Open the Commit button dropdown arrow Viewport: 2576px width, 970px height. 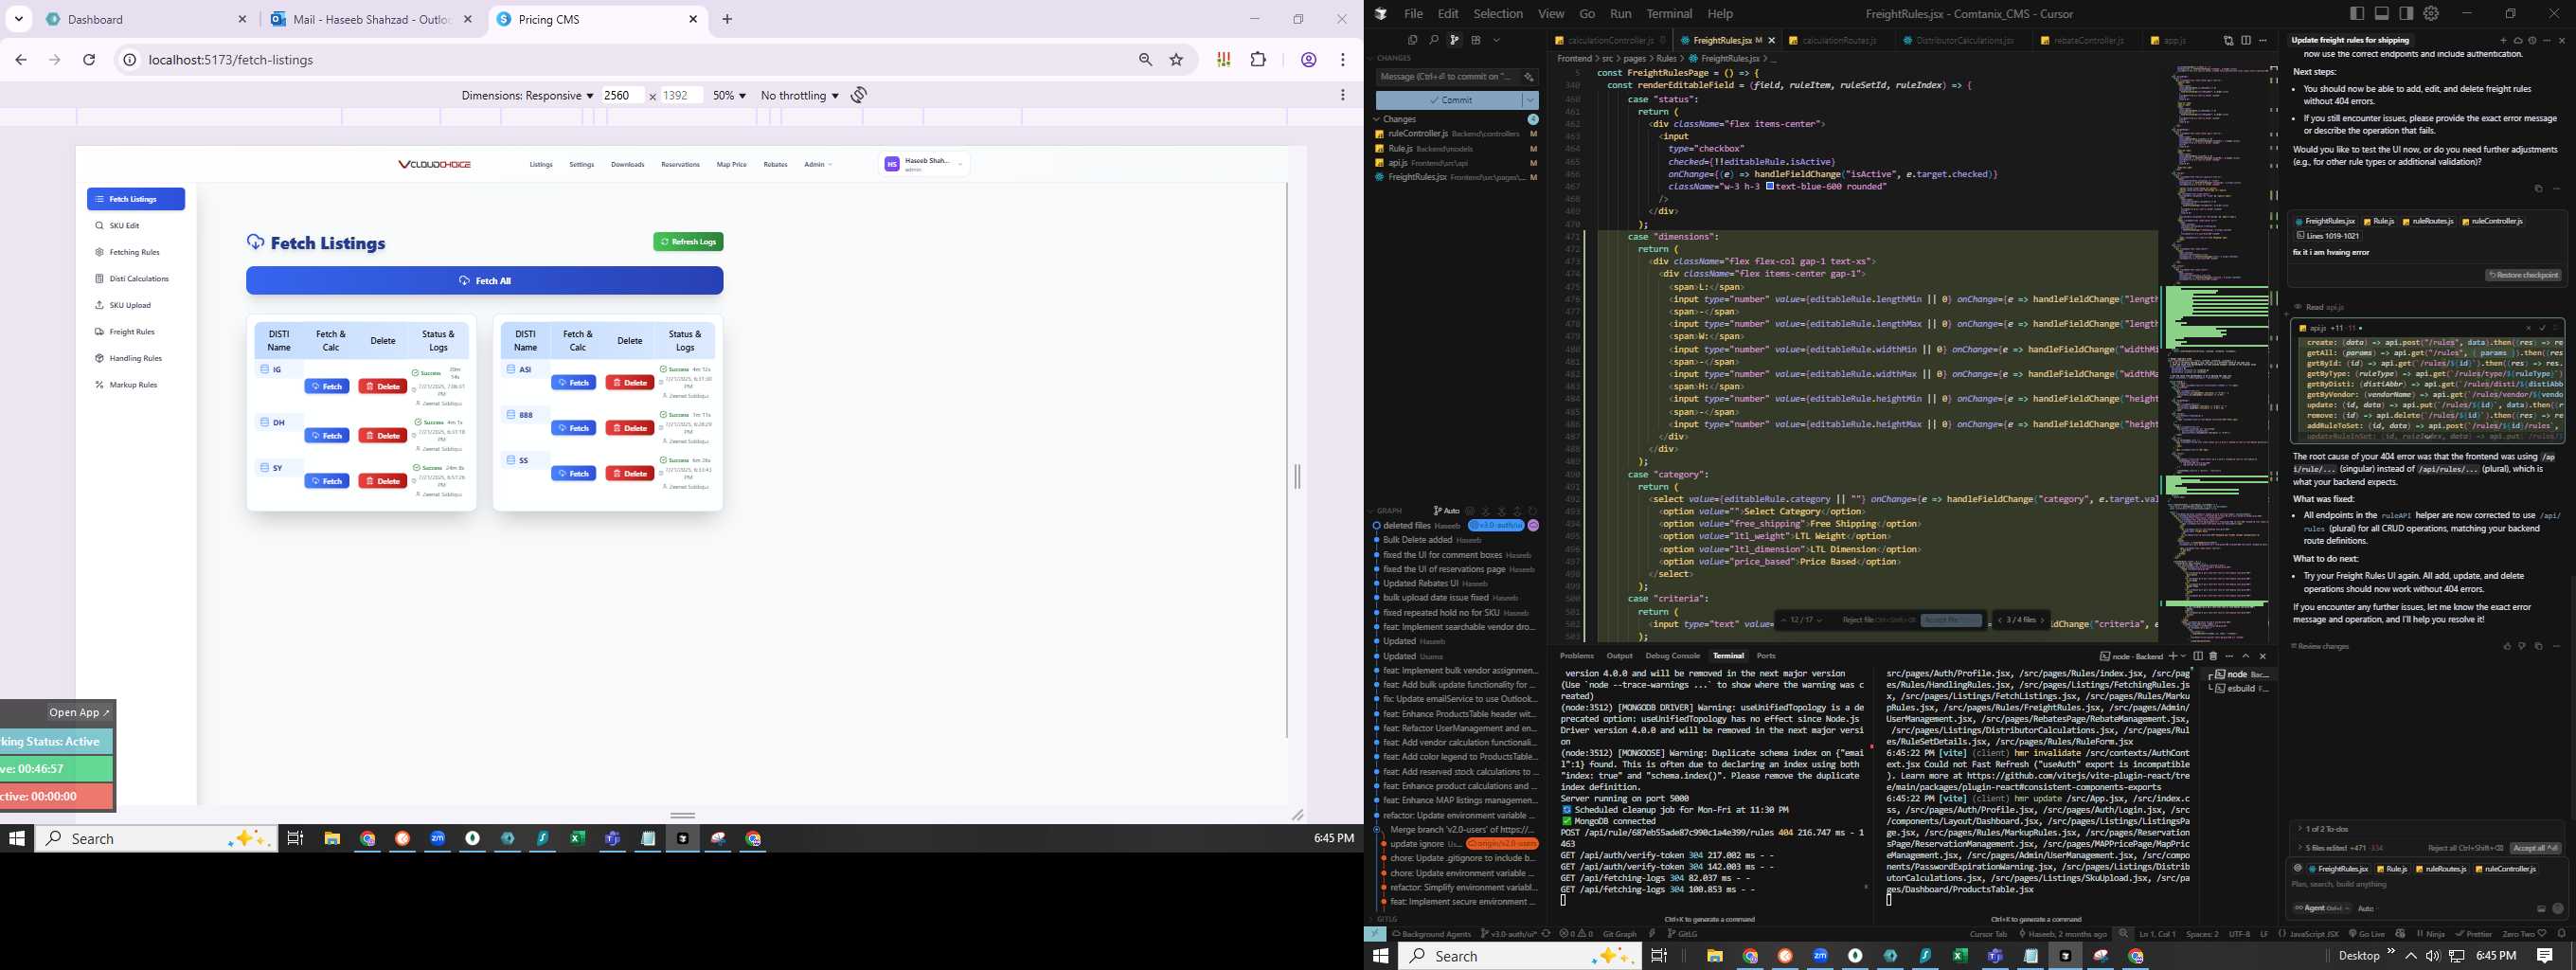[1530, 100]
